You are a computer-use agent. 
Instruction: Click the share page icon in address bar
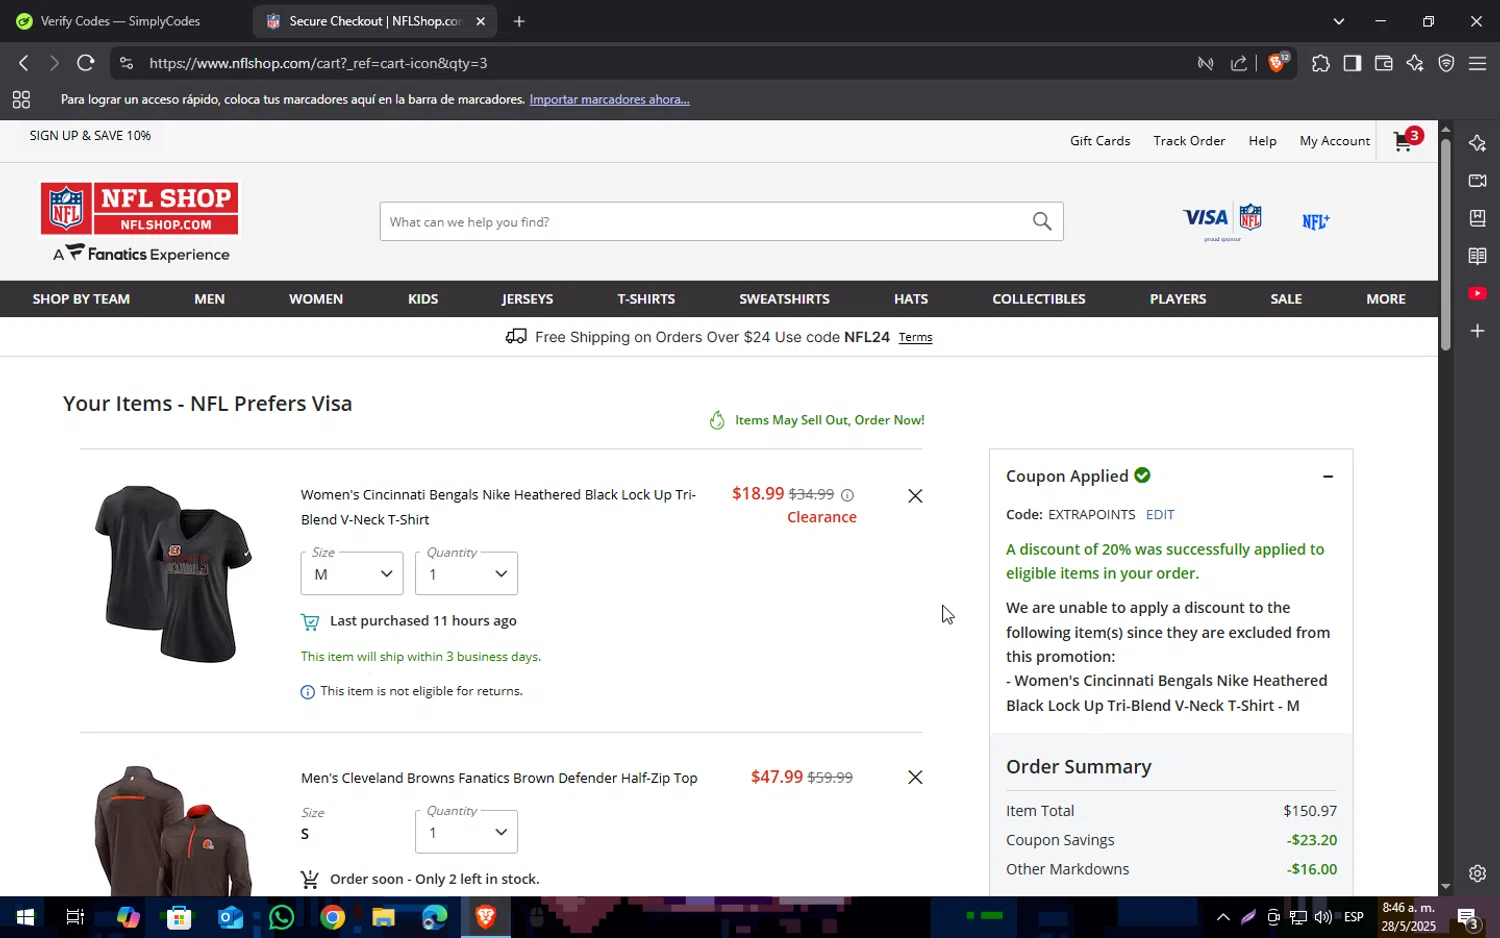coord(1239,63)
